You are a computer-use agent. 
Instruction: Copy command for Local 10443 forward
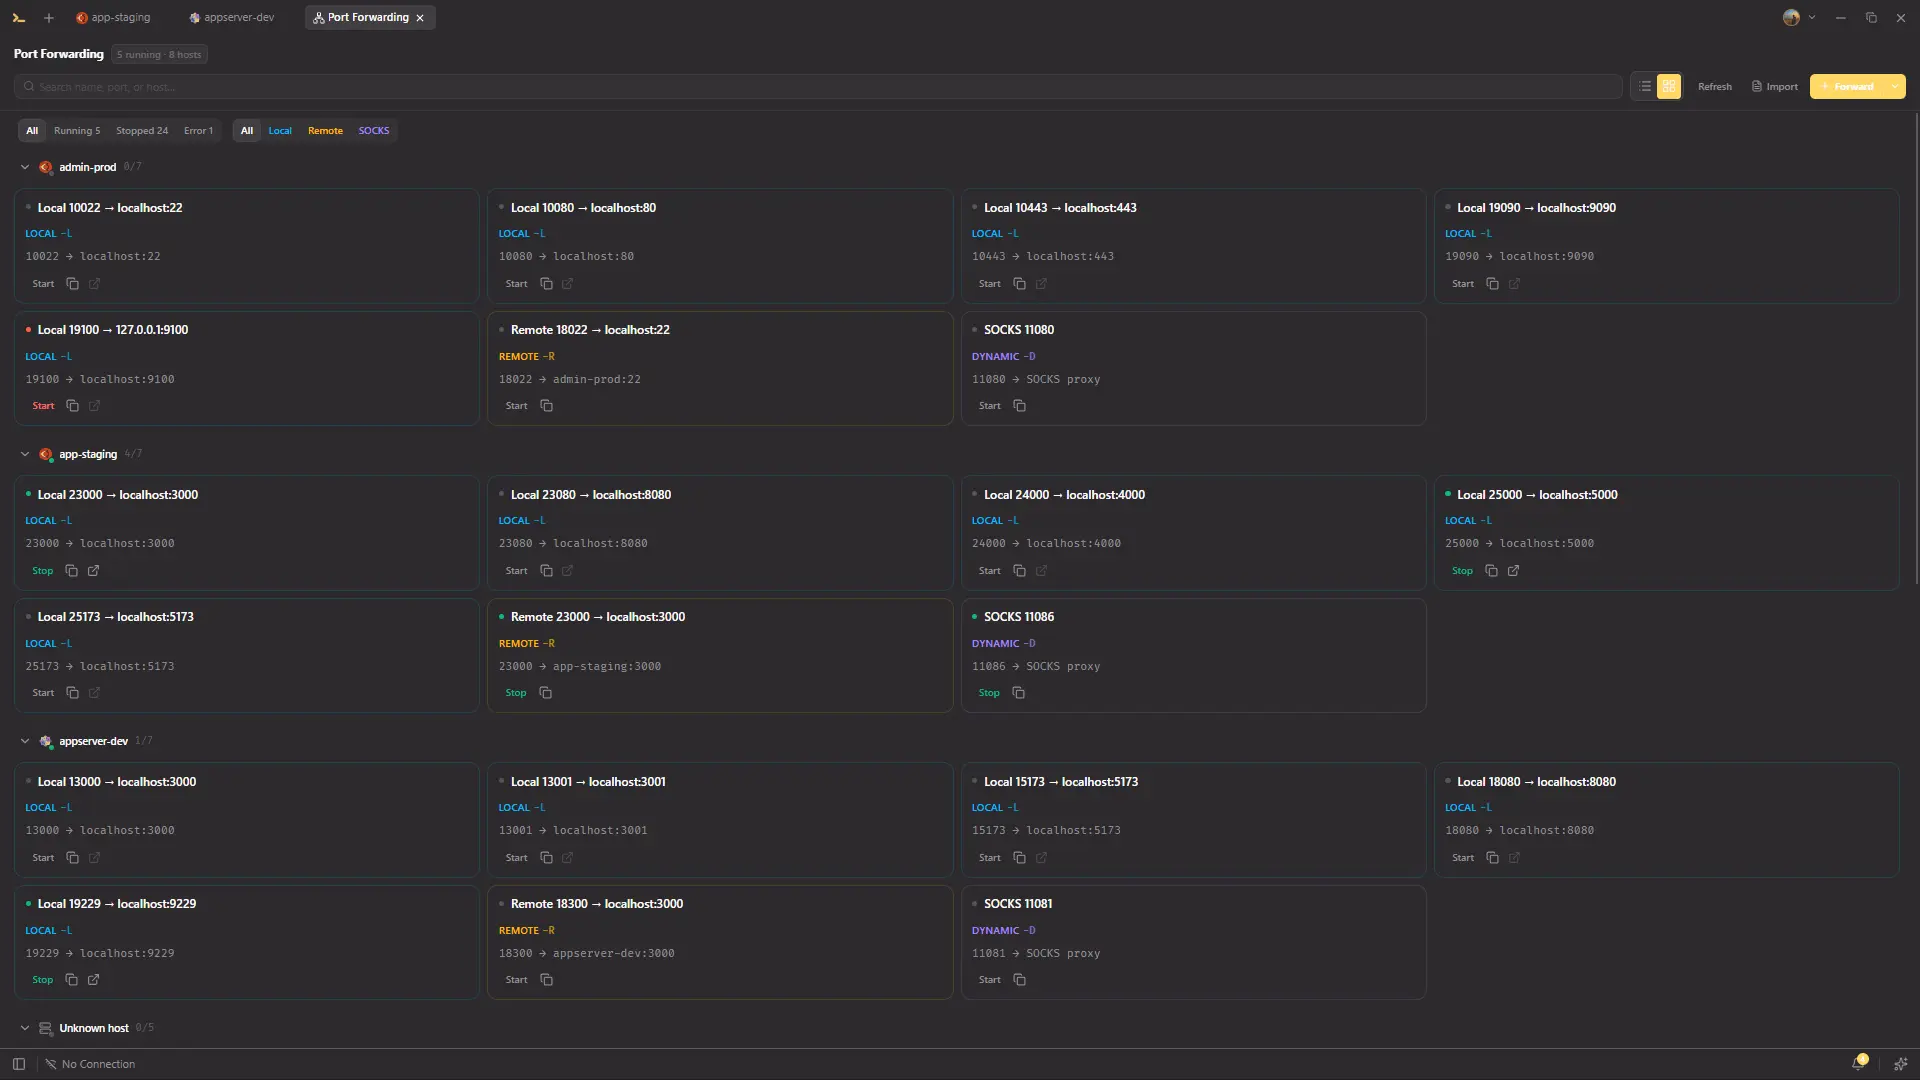[1019, 284]
